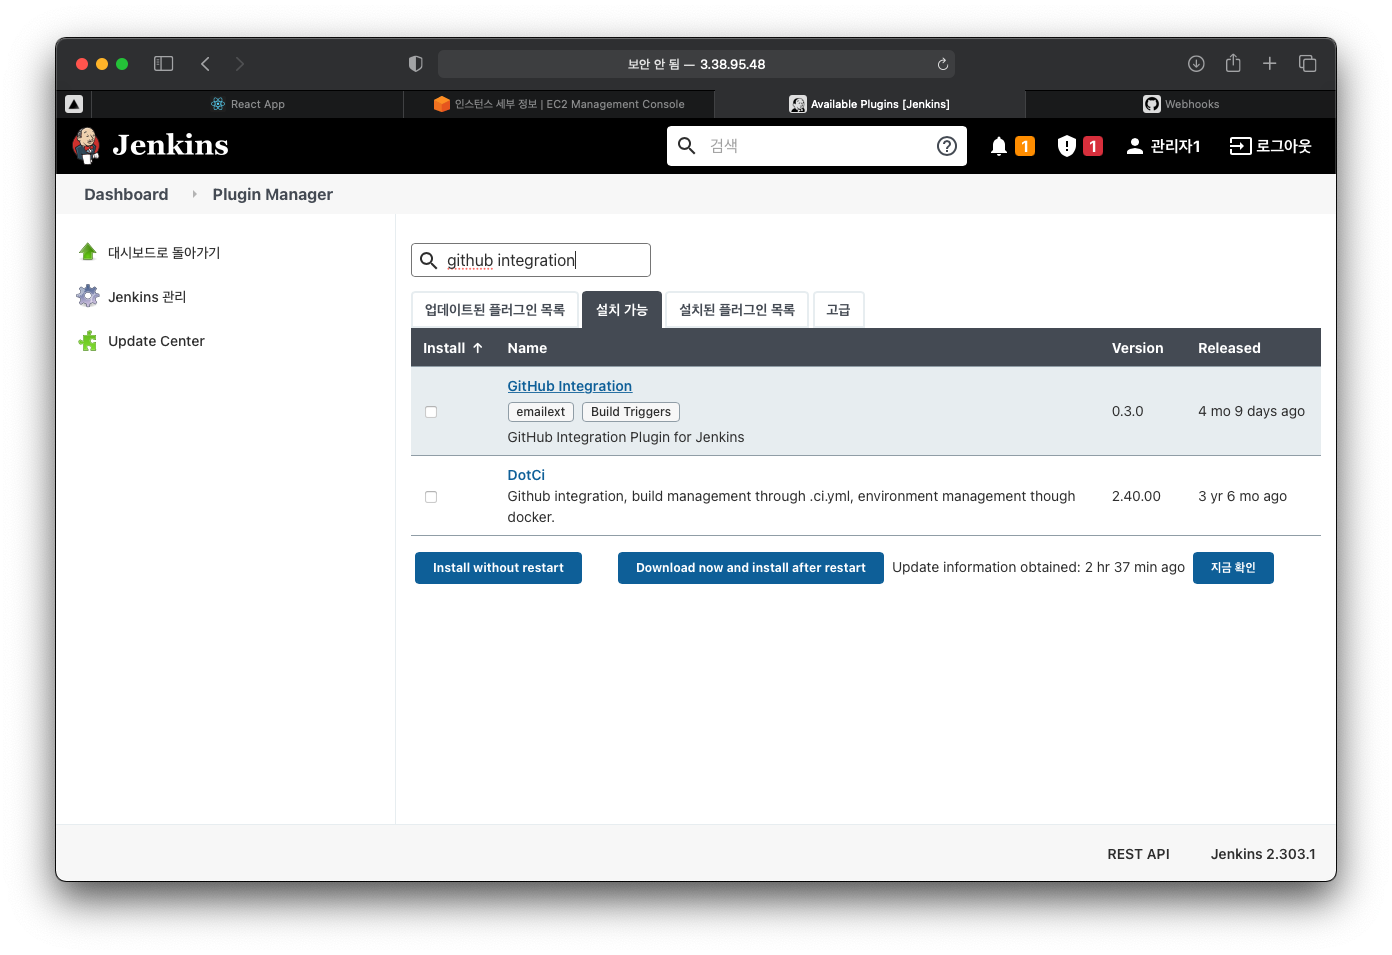
Task: Click the Safari share icon
Action: point(1233,63)
